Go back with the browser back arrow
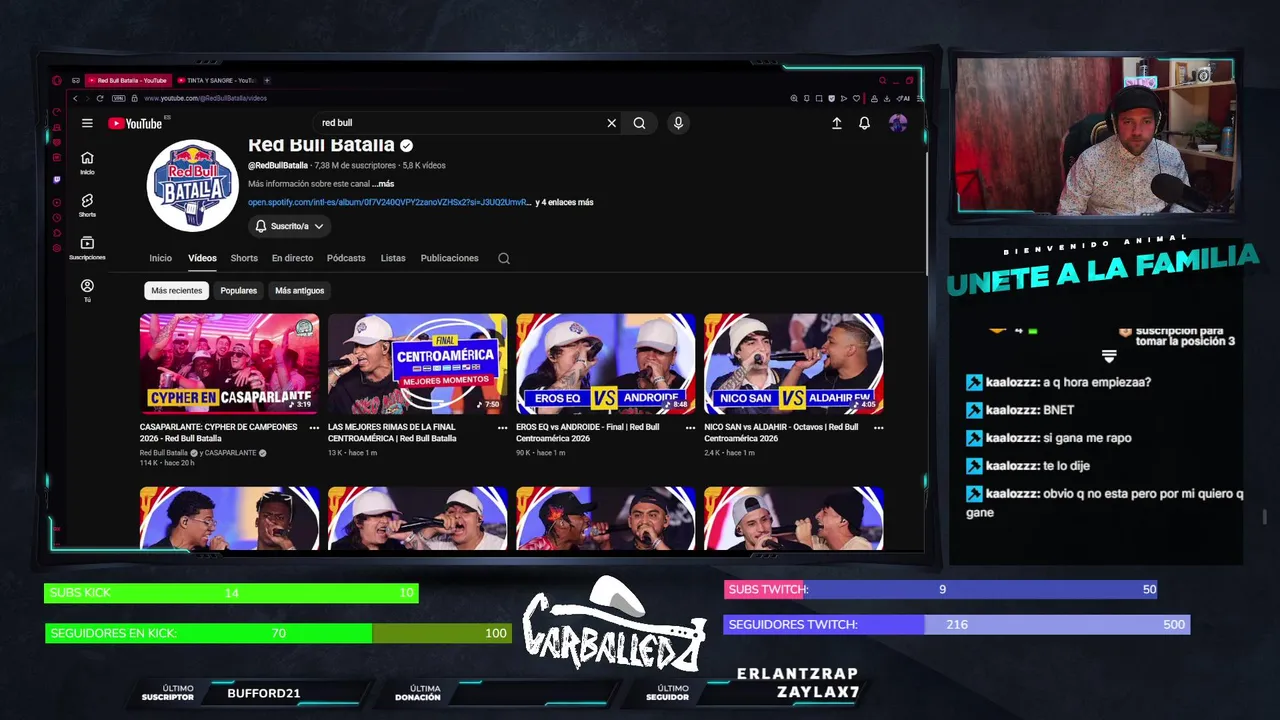This screenshot has height=720, width=1280. [75, 98]
